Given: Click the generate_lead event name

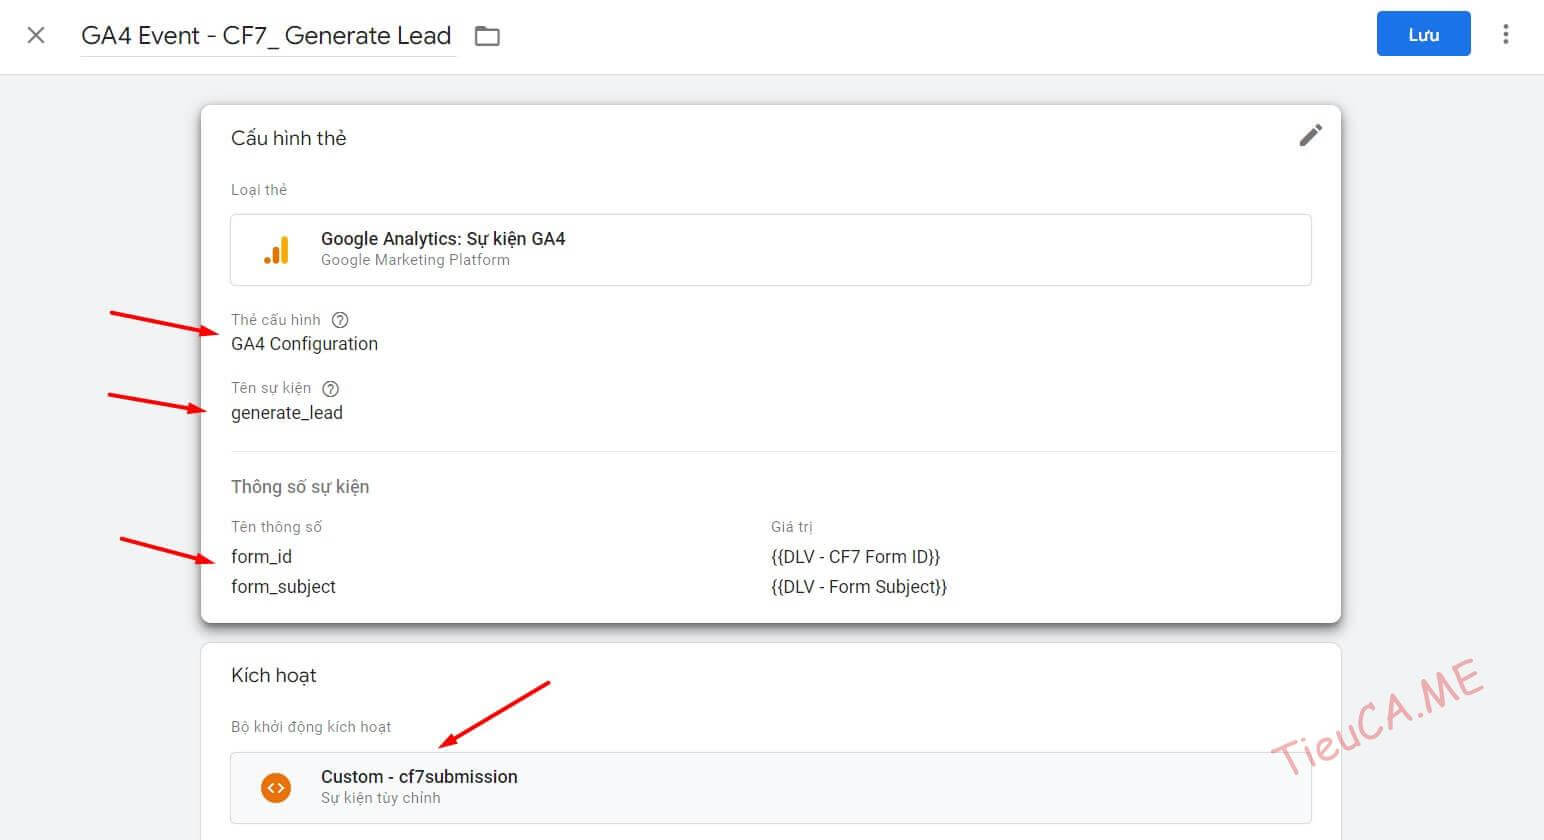Looking at the screenshot, I should click(x=287, y=413).
